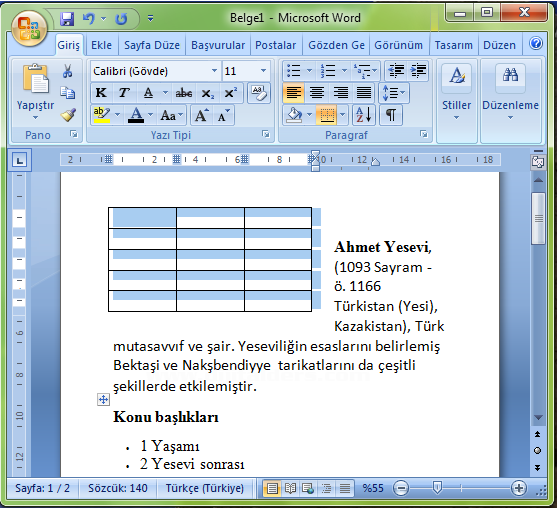Switch to Web Layout view
The width and height of the screenshot is (557, 508).
coord(308,488)
